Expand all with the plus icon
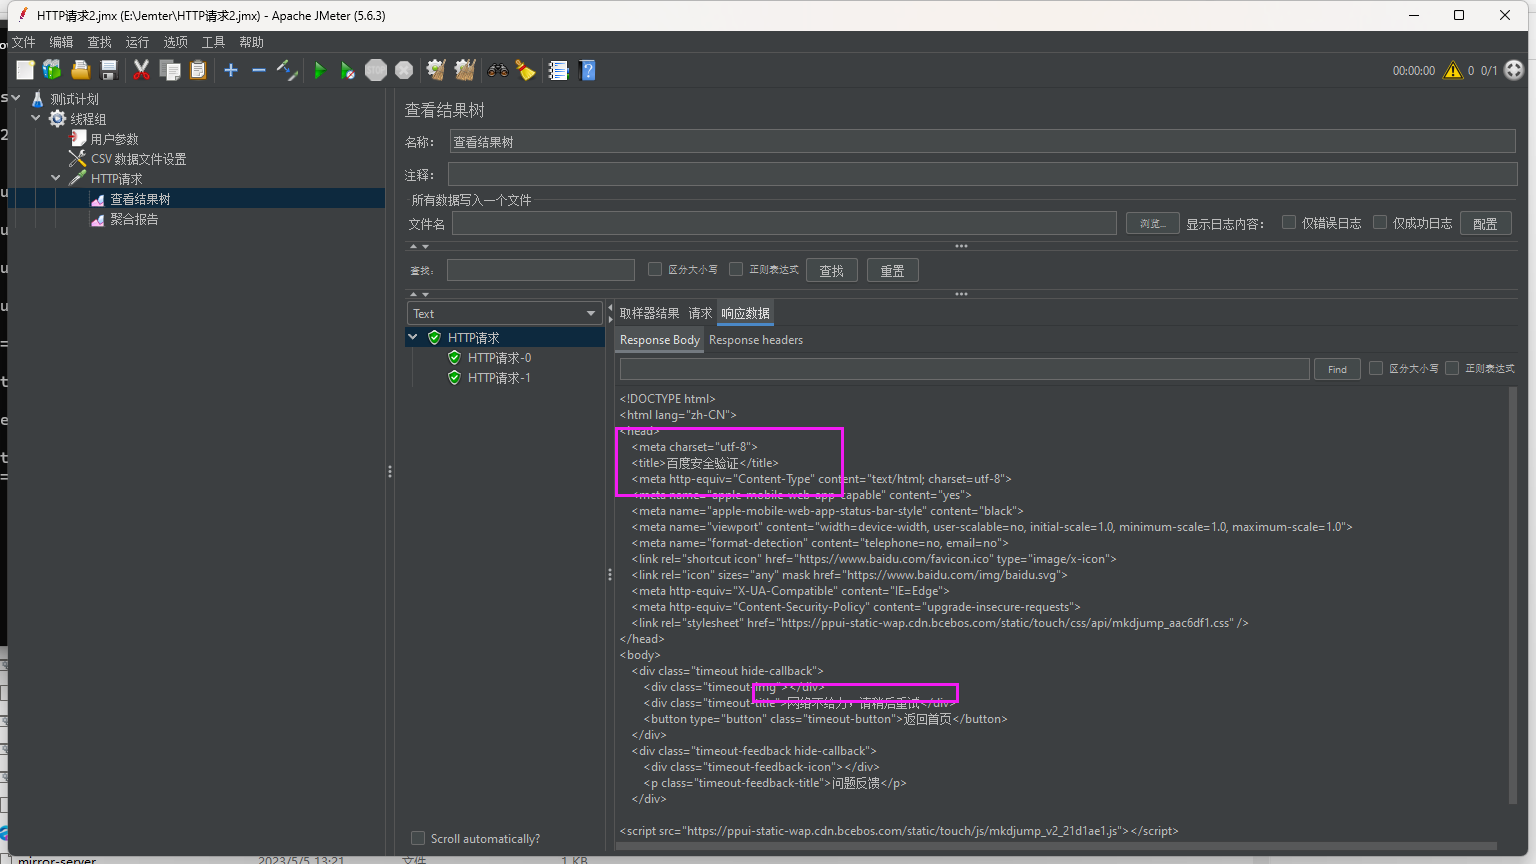Image resolution: width=1536 pixels, height=864 pixels. (231, 70)
